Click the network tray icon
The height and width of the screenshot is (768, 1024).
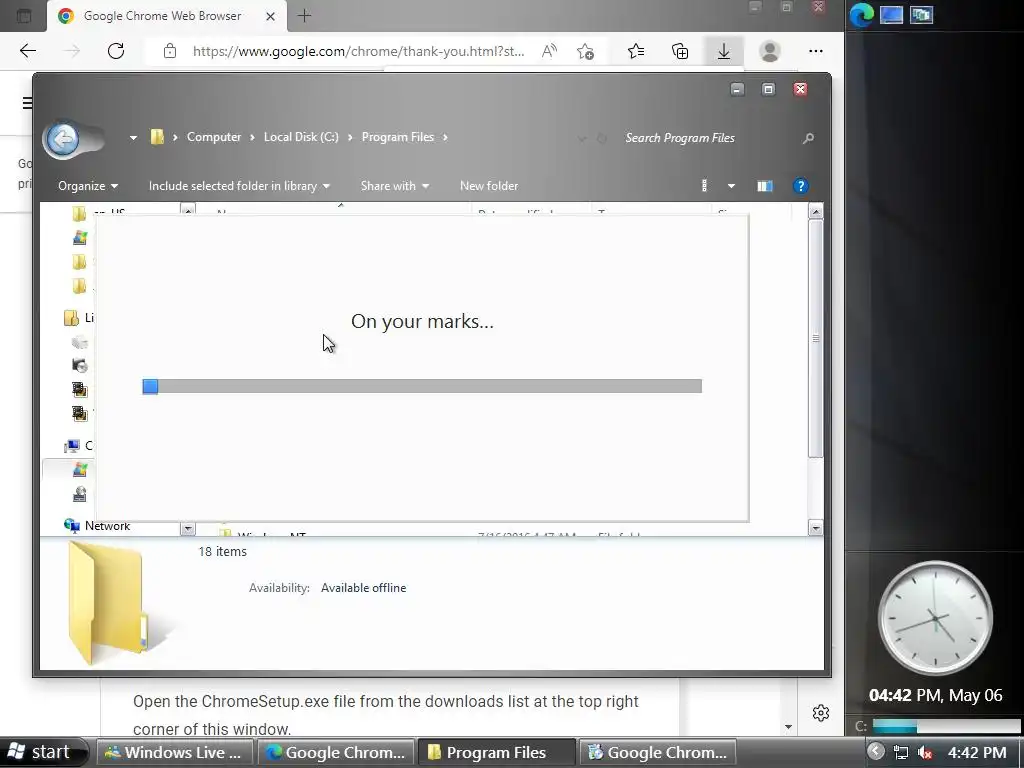[901, 752]
